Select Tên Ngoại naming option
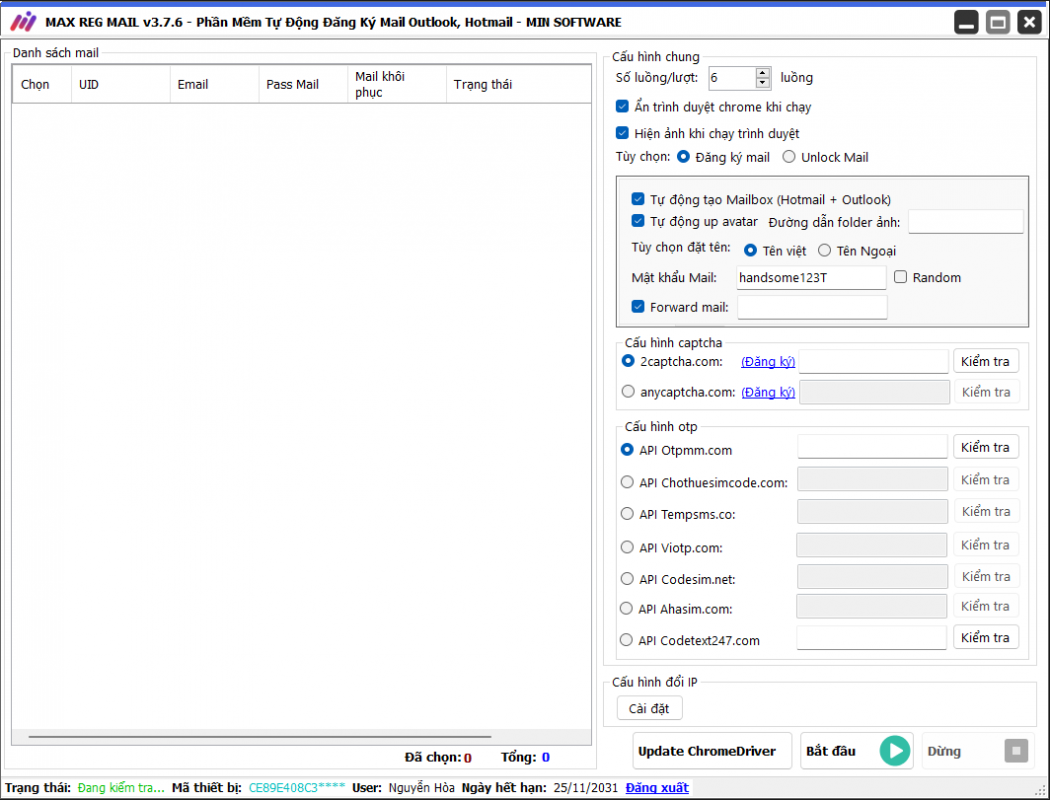The image size is (1050, 800). point(824,250)
